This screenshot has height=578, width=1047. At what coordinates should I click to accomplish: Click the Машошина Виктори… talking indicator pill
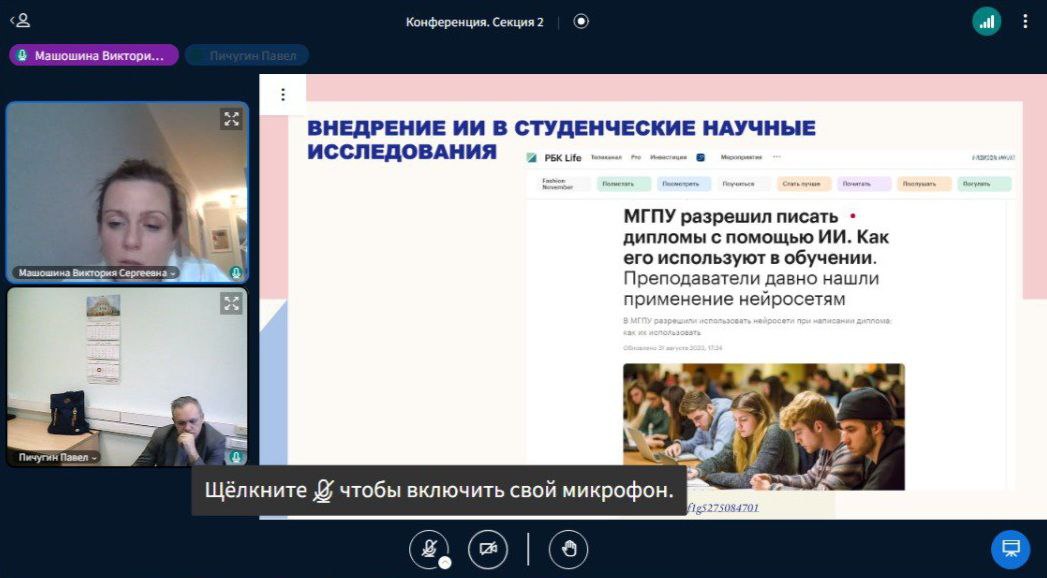pos(94,56)
